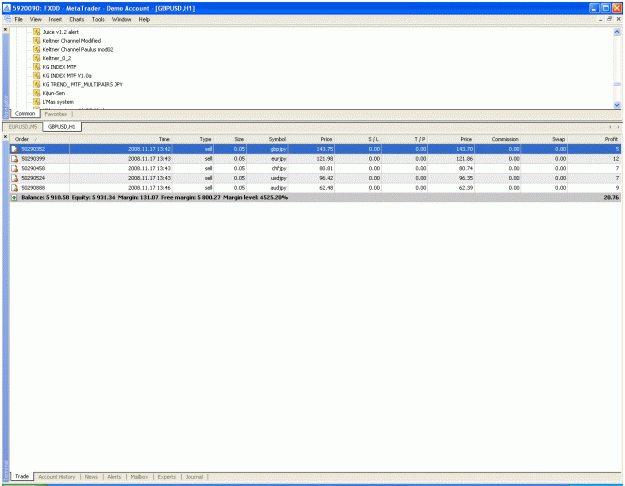Select KG INDEX MTF V1.0a icon
Screen dimensions: 625x486
point(37,76)
